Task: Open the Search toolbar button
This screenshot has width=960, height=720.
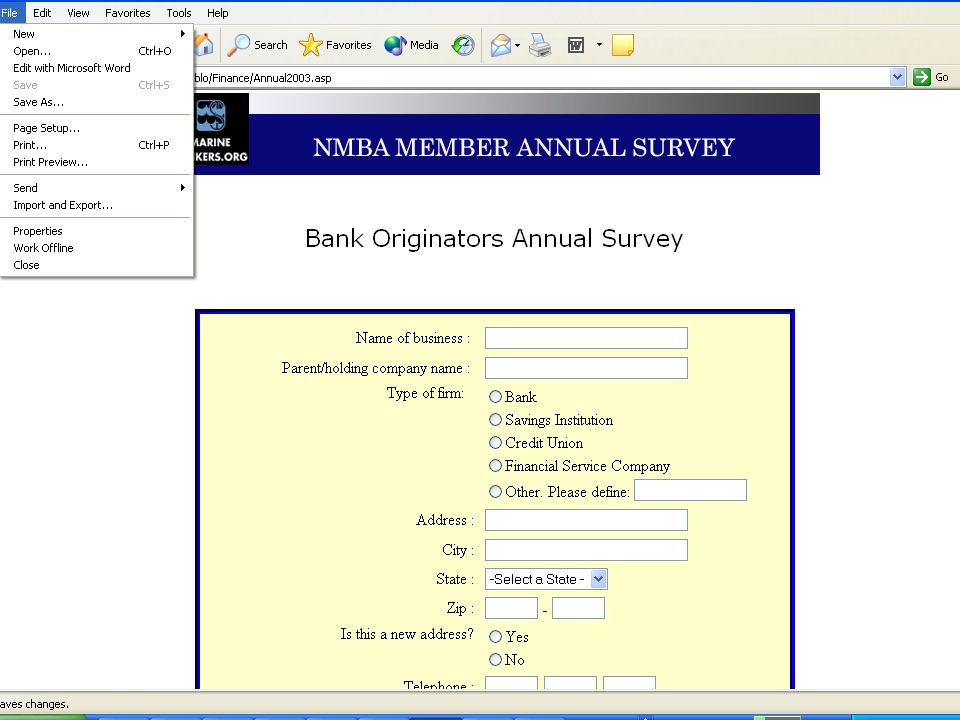Action: pyautogui.click(x=257, y=45)
